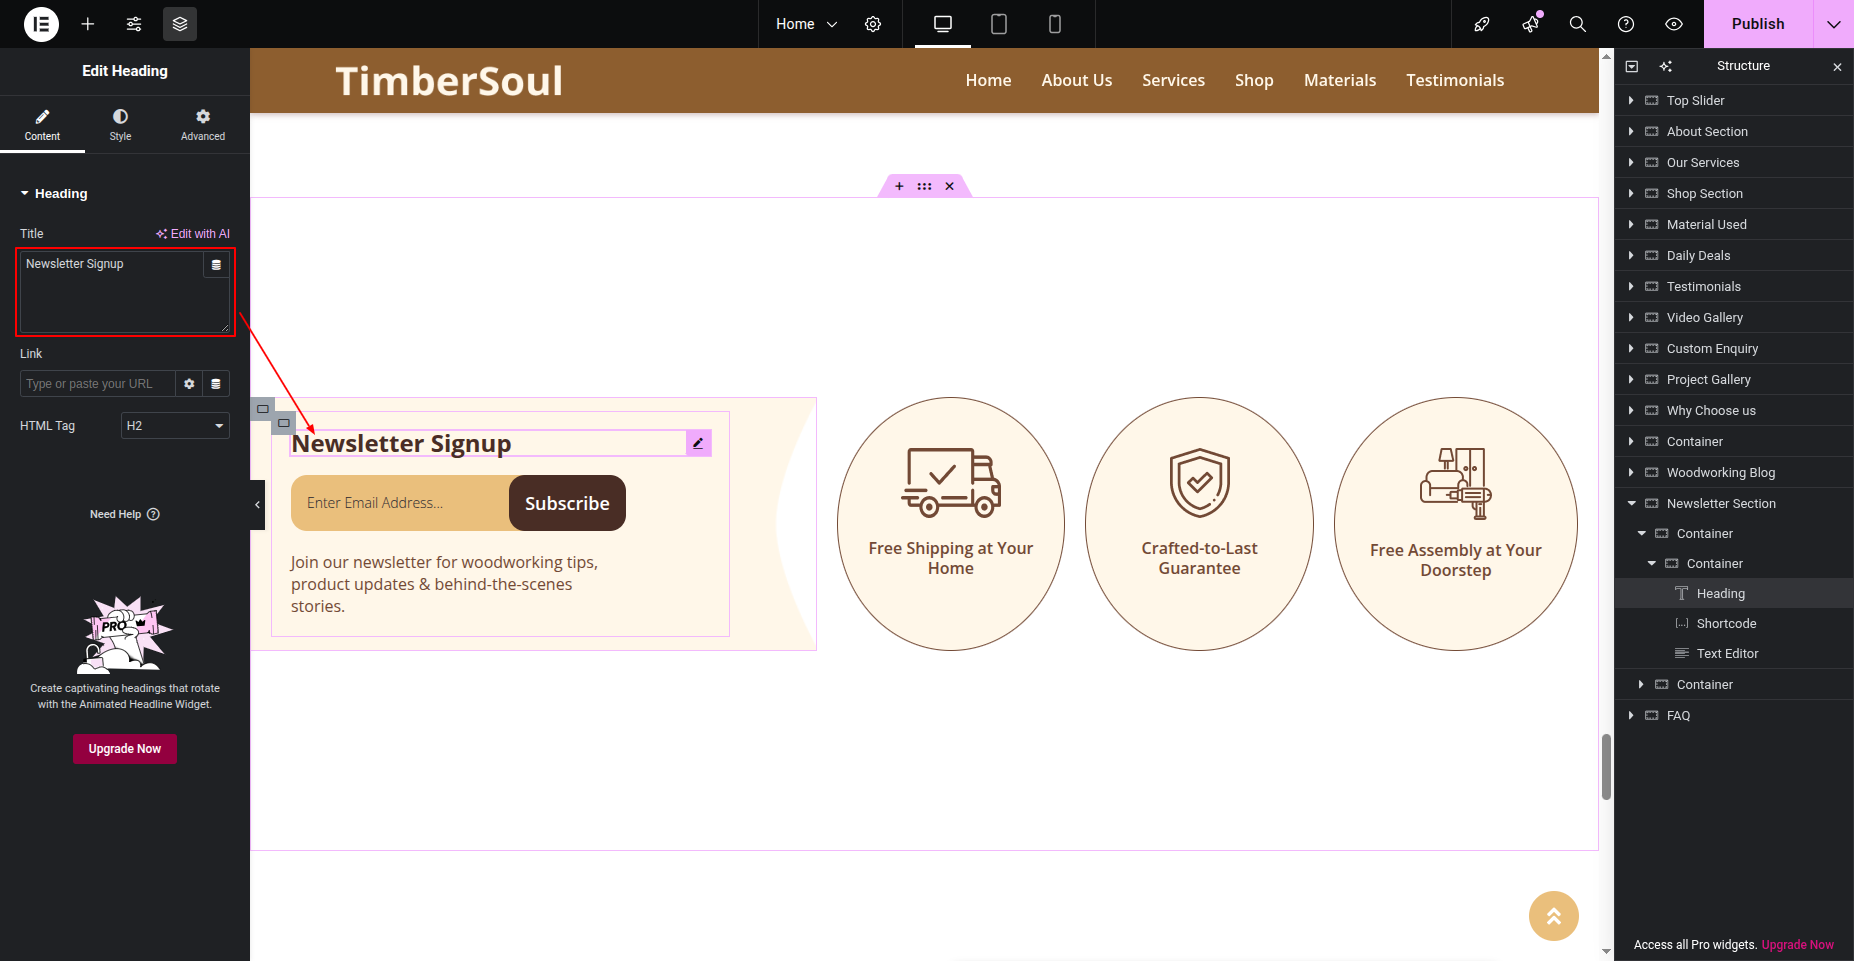Switch to mobile device preview
Screen dimensions: 1854x961
[x=1054, y=24]
